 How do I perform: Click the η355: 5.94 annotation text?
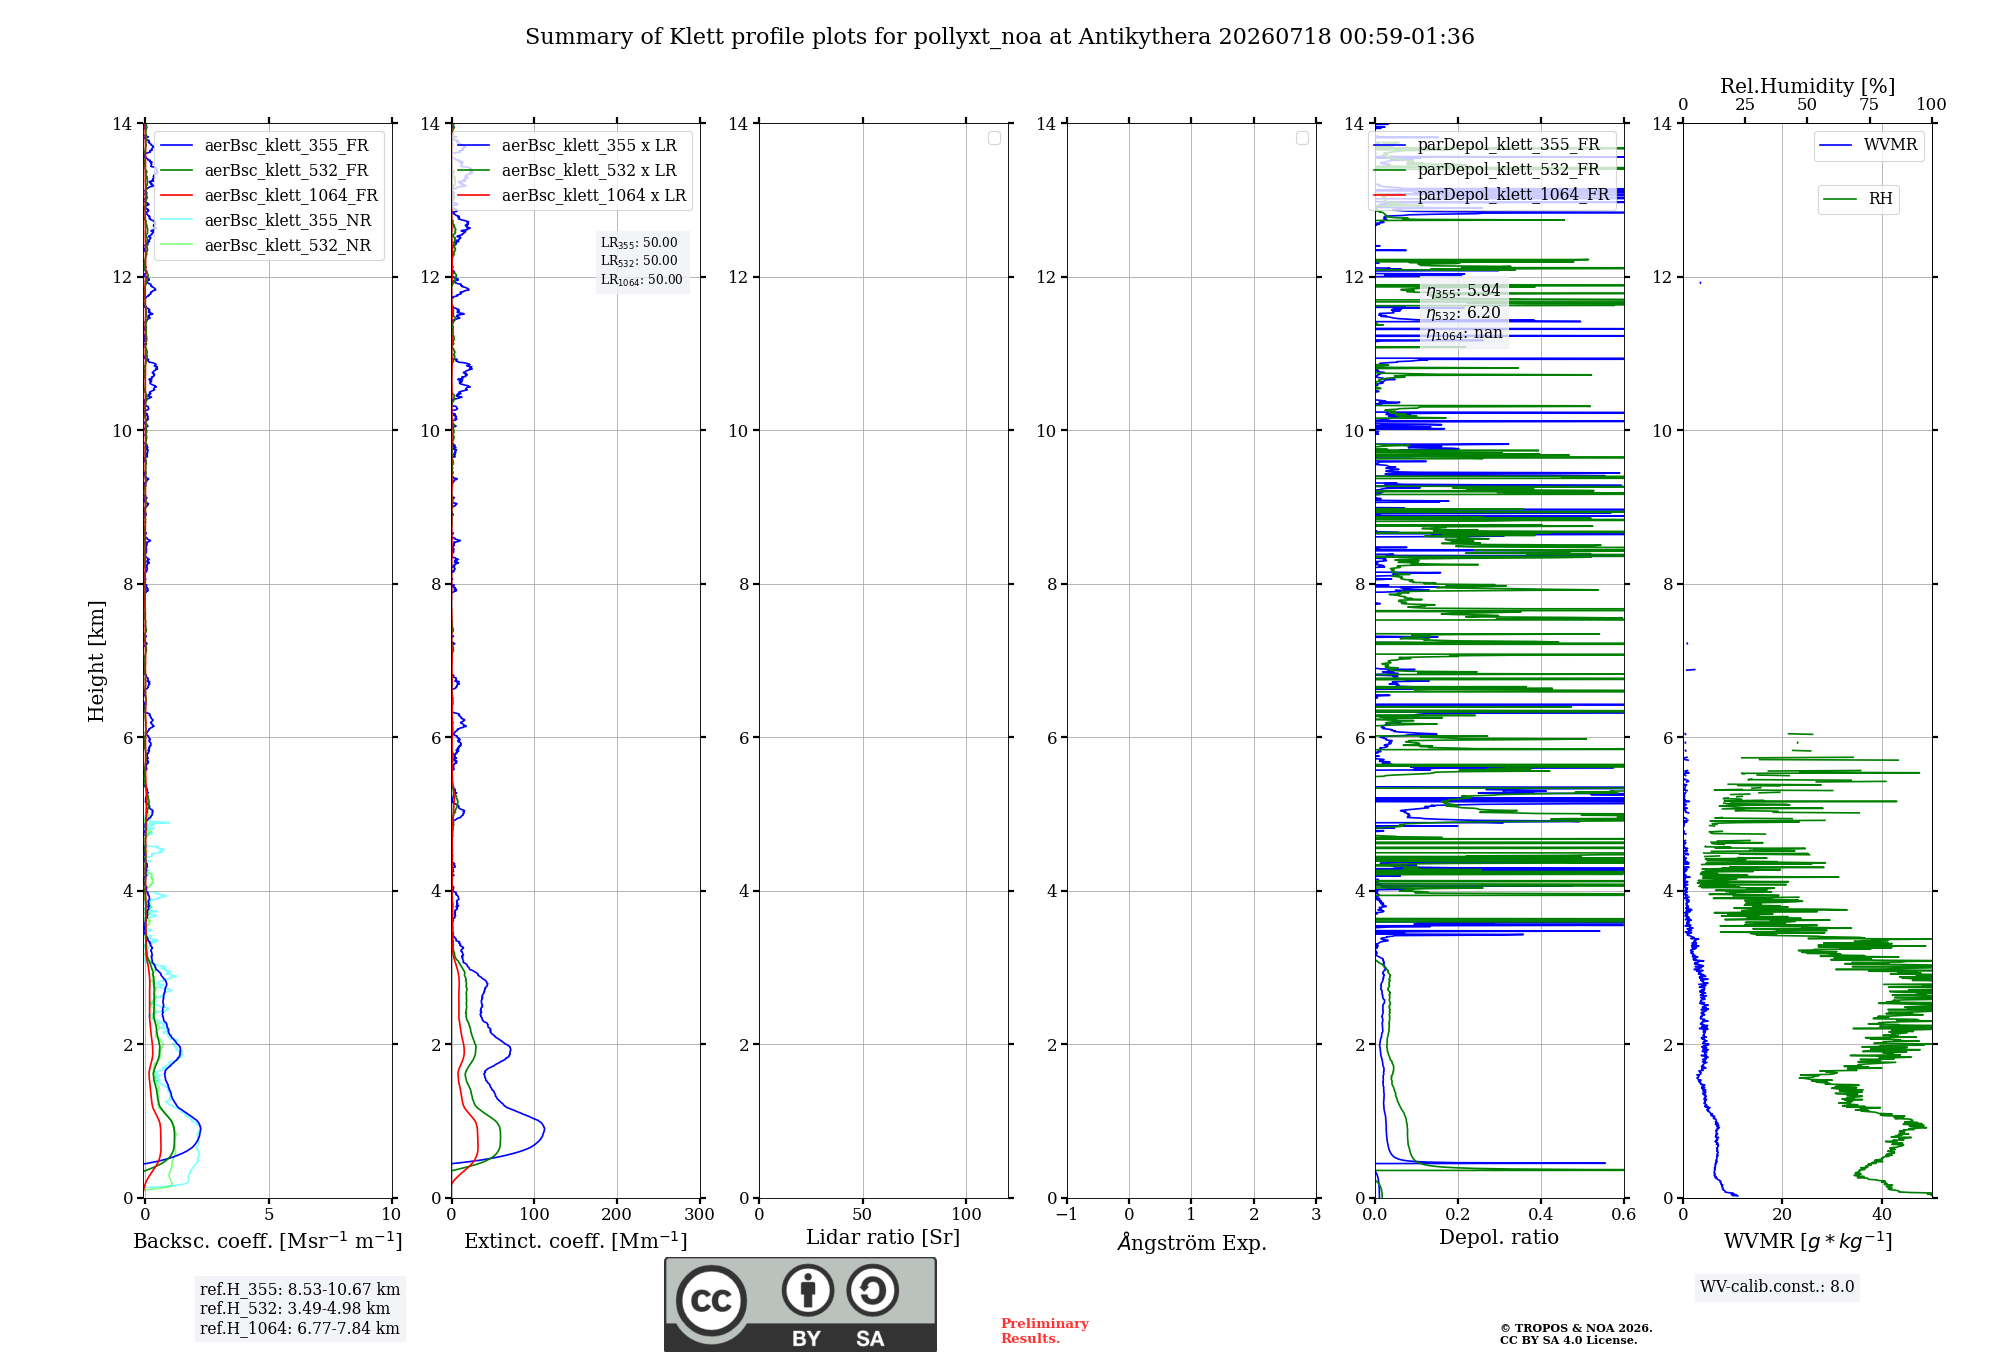coord(1463,291)
